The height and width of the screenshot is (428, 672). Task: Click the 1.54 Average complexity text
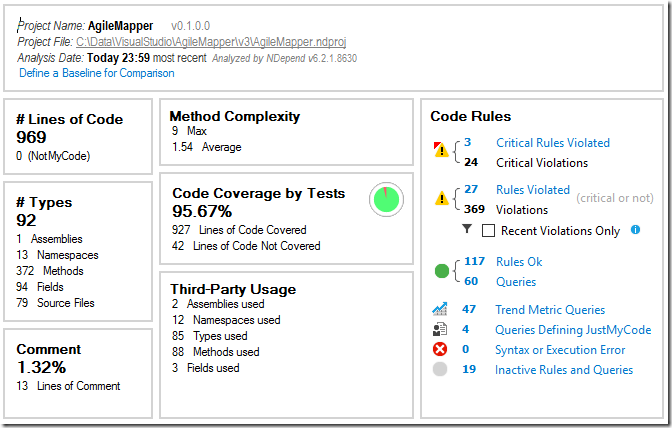click(x=207, y=147)
